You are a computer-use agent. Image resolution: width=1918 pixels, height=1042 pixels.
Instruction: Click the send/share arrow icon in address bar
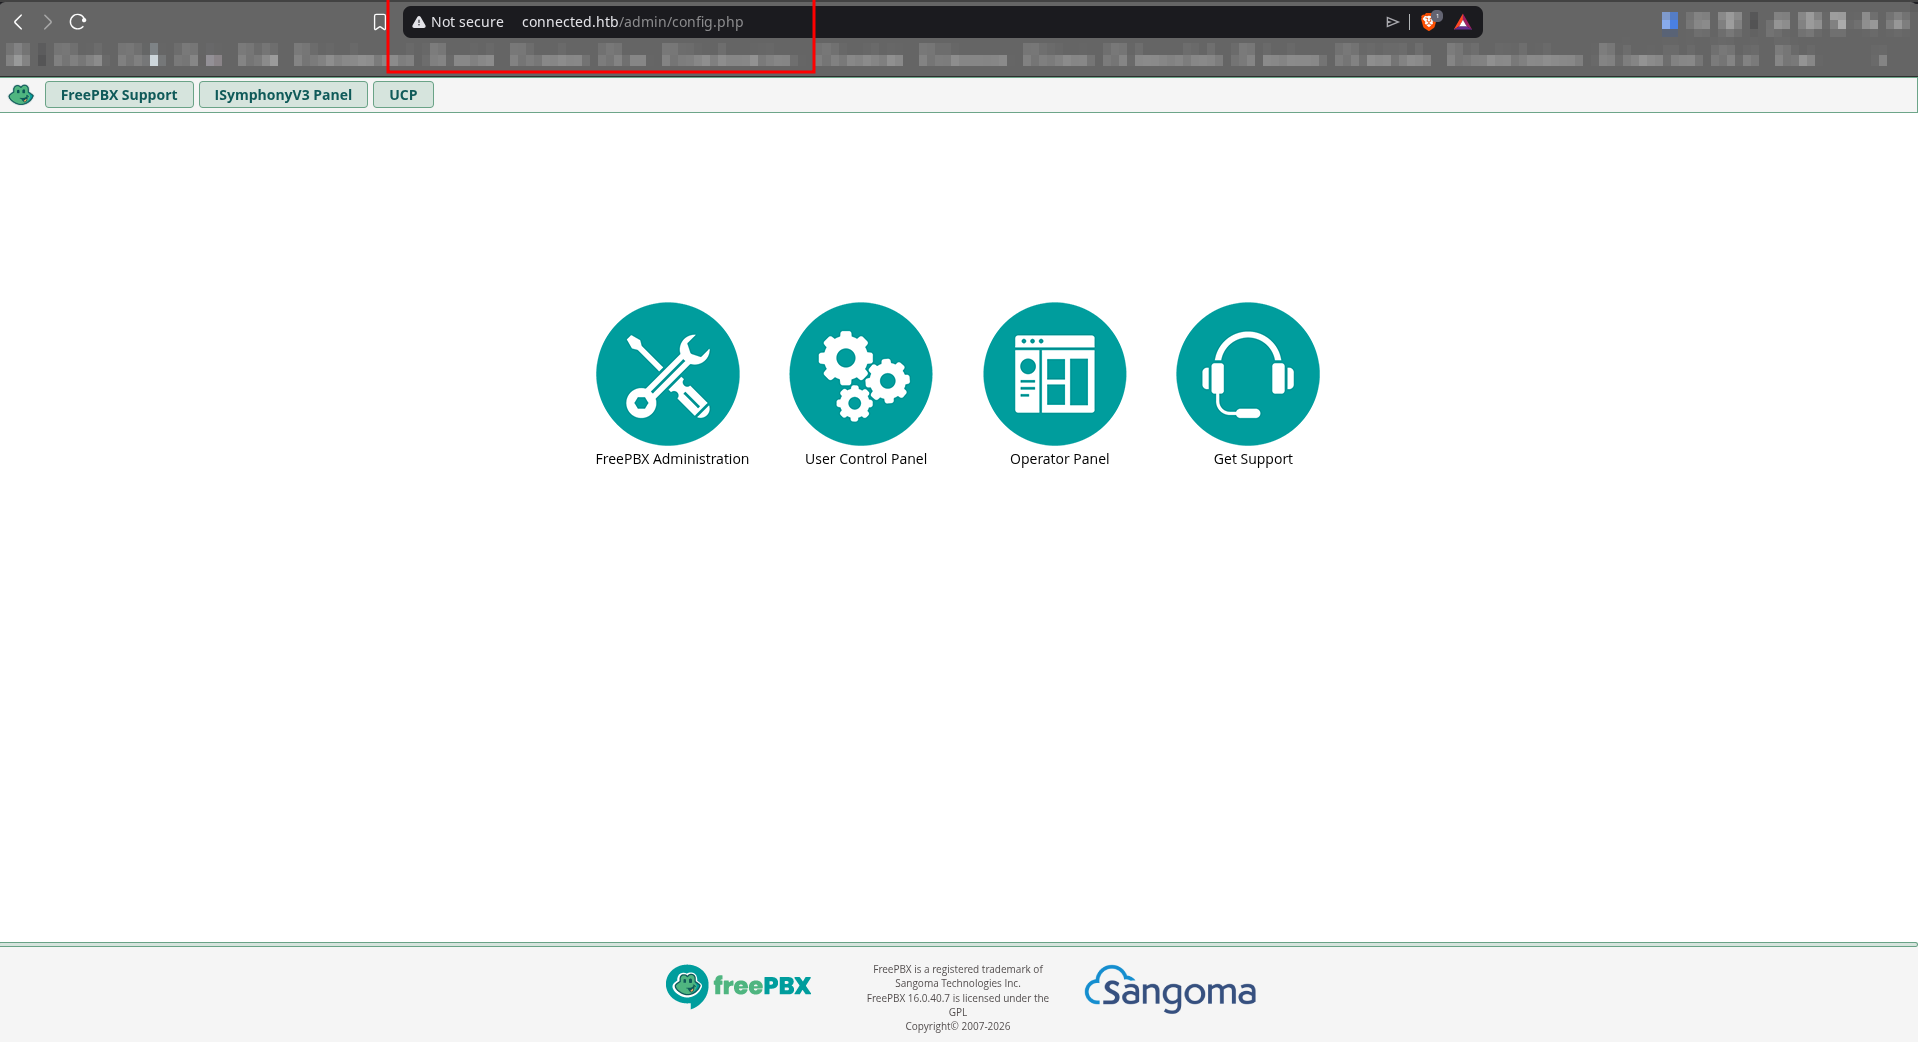pyautogui.click(x=1392, y=22)
